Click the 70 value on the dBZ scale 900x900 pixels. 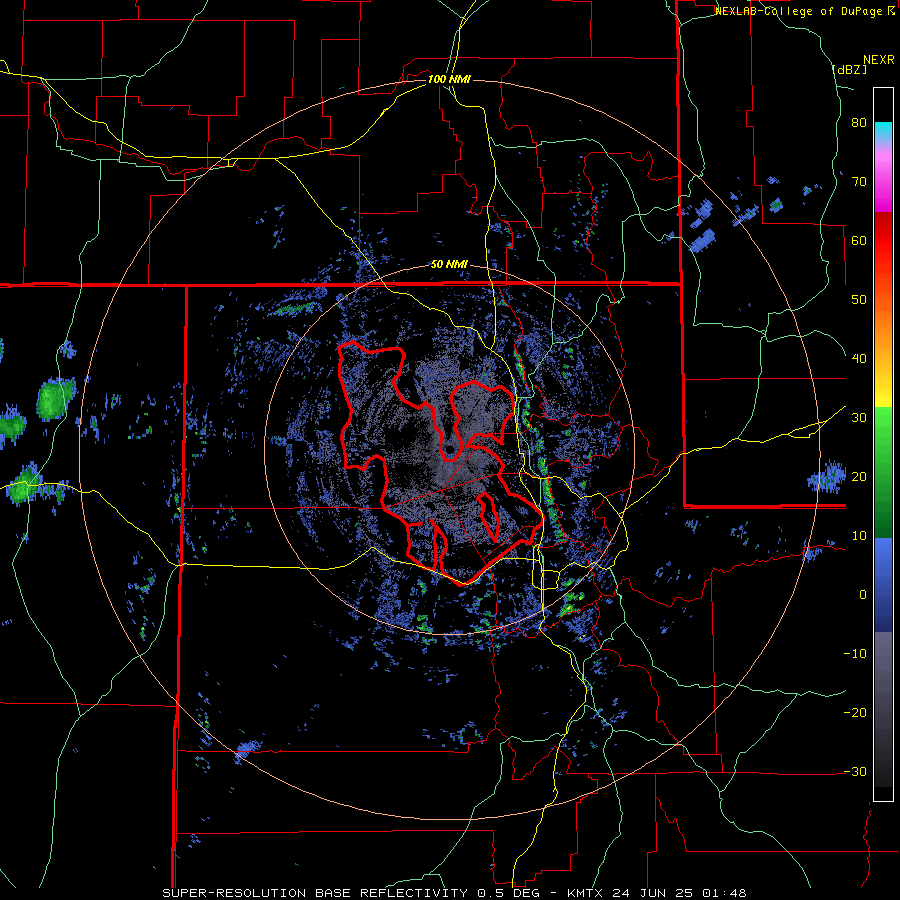[859, 182]
